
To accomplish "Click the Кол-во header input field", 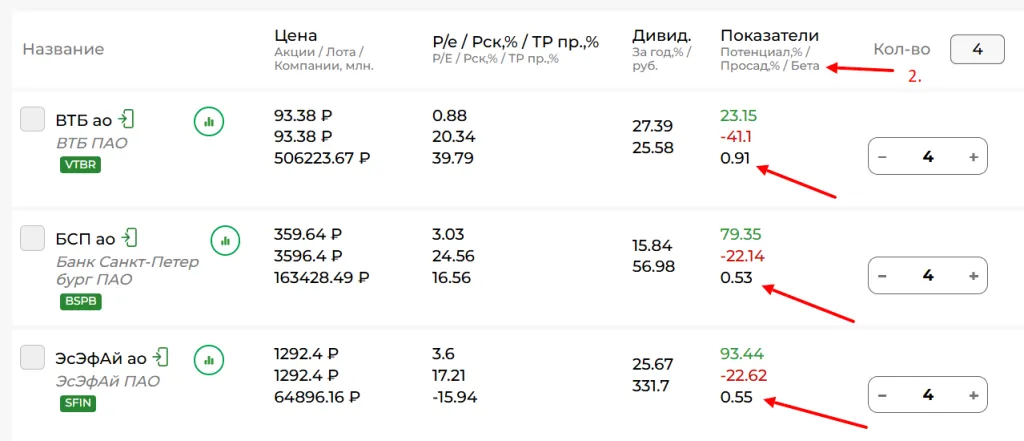I will coord(976,48).
